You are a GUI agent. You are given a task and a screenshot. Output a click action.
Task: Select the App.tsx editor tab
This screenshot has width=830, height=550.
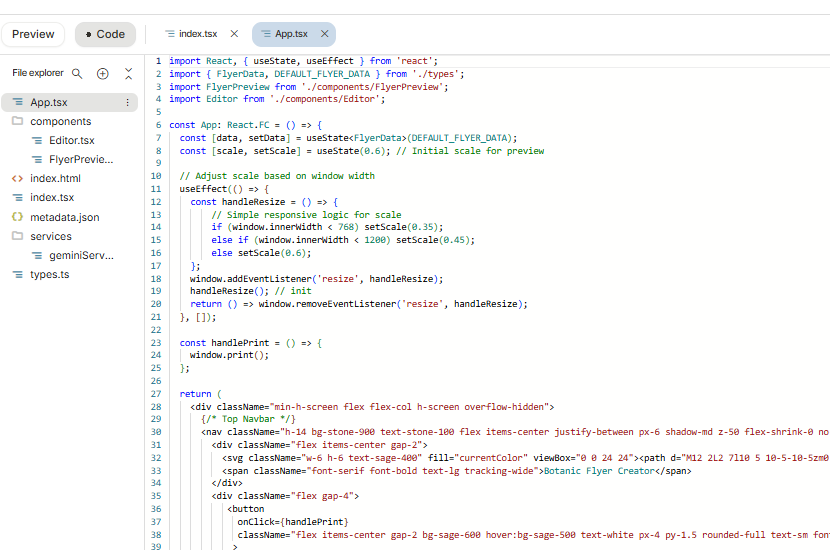(x=291, y=34)
